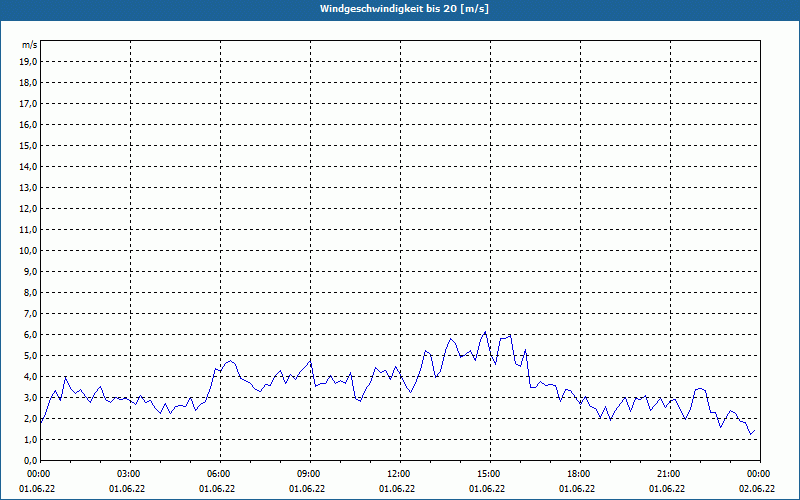Image resolution: width=800 pixels, height=500 pixels.
Task: Click the '21:00' time axis label
Action: point(669,474)
